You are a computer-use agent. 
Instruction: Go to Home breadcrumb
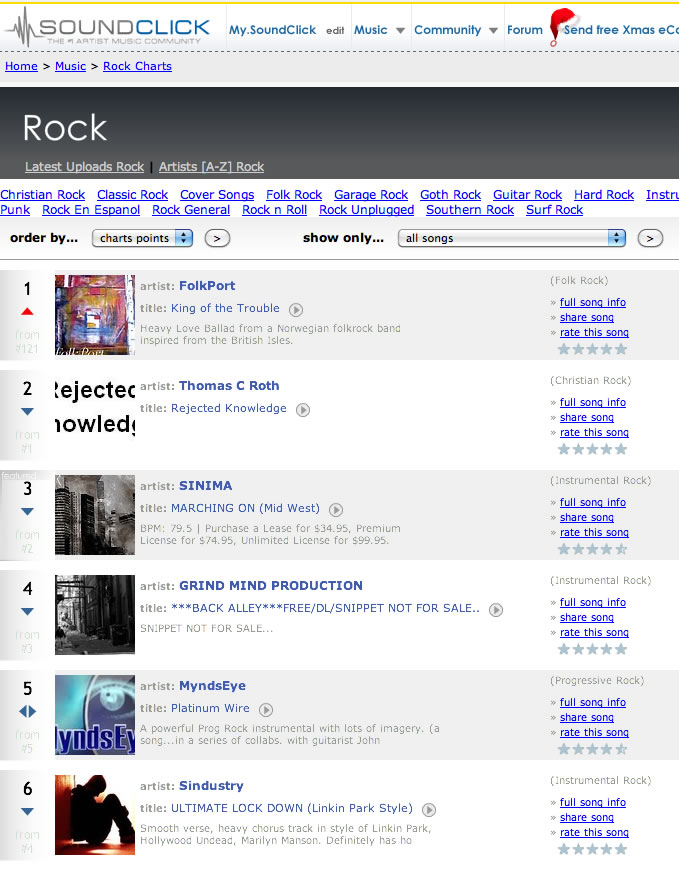(x=22, y=66)
